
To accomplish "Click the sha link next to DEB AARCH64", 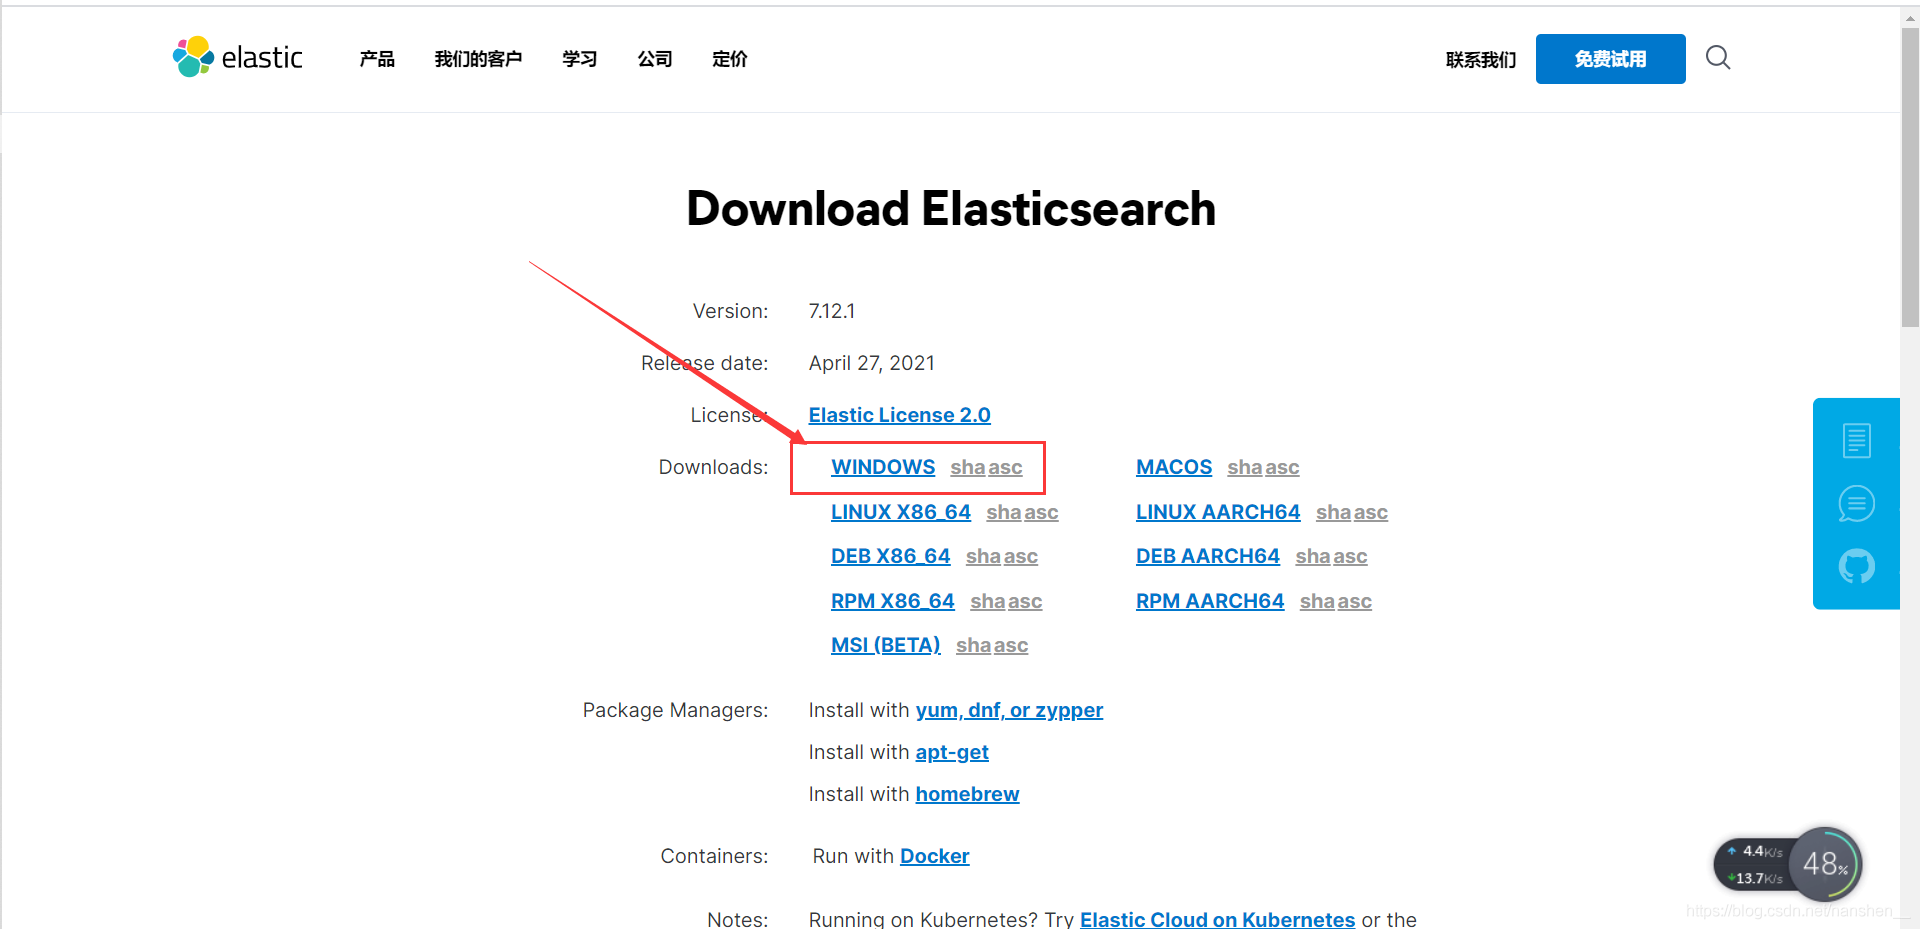I will pos(1312,556).
